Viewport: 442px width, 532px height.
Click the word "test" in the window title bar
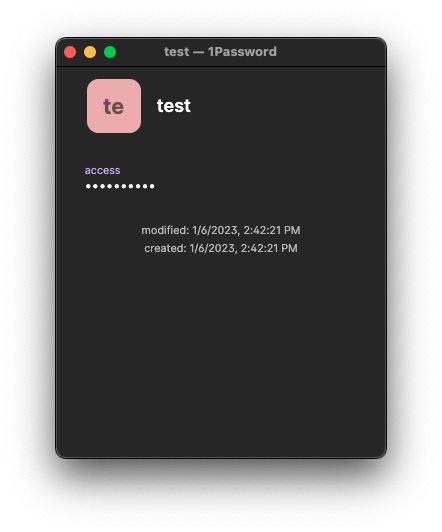176,52
